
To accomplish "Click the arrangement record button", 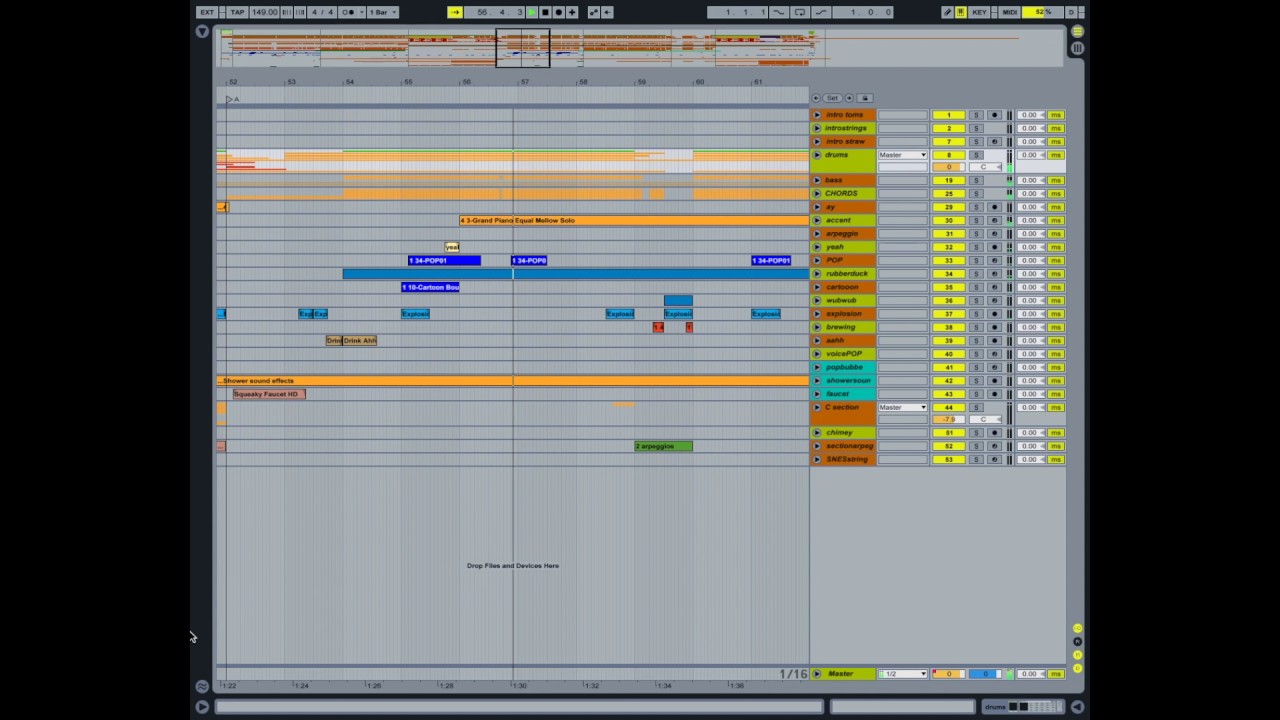I will [558, 12].
